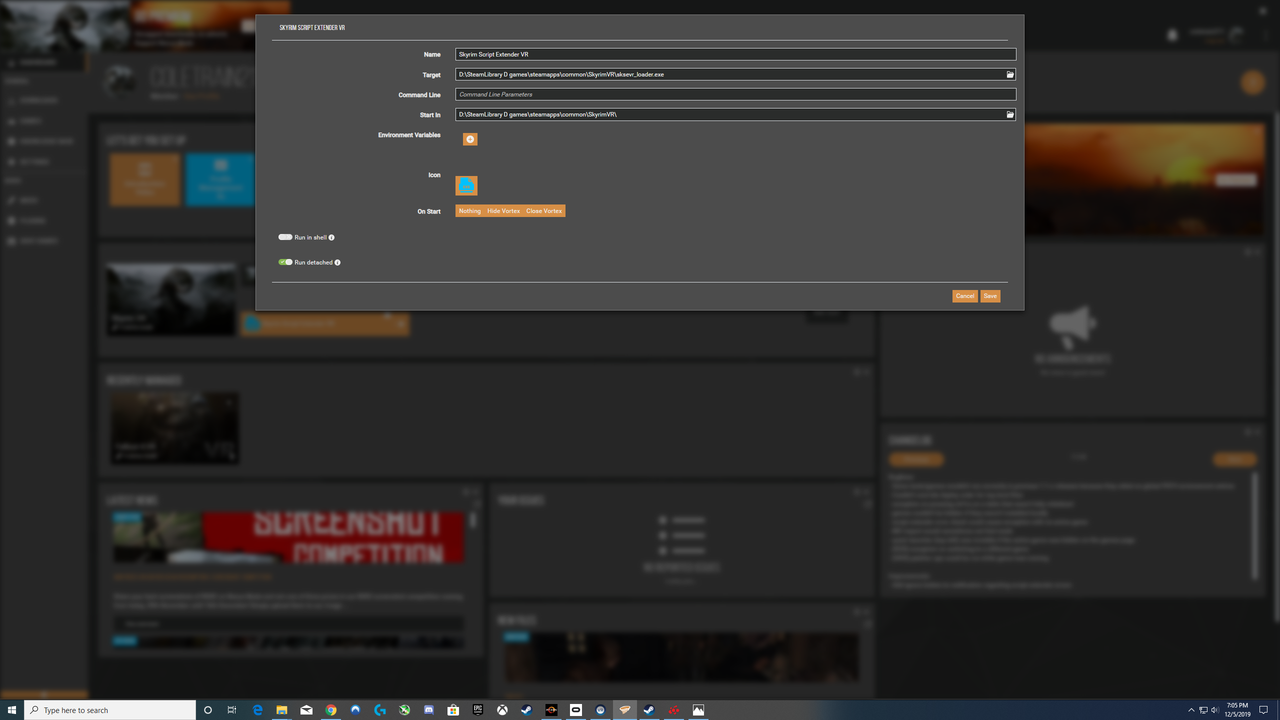Open Google Chrome from taskbar
This screenshot has width=1280, height=720.
coord(331,710)
